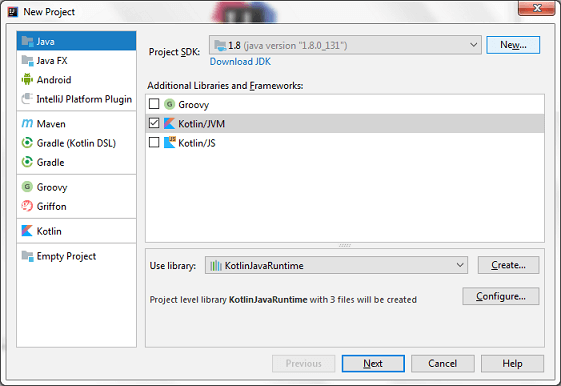Select Griffon project type
561x386 pixels.
click(76, 206)
